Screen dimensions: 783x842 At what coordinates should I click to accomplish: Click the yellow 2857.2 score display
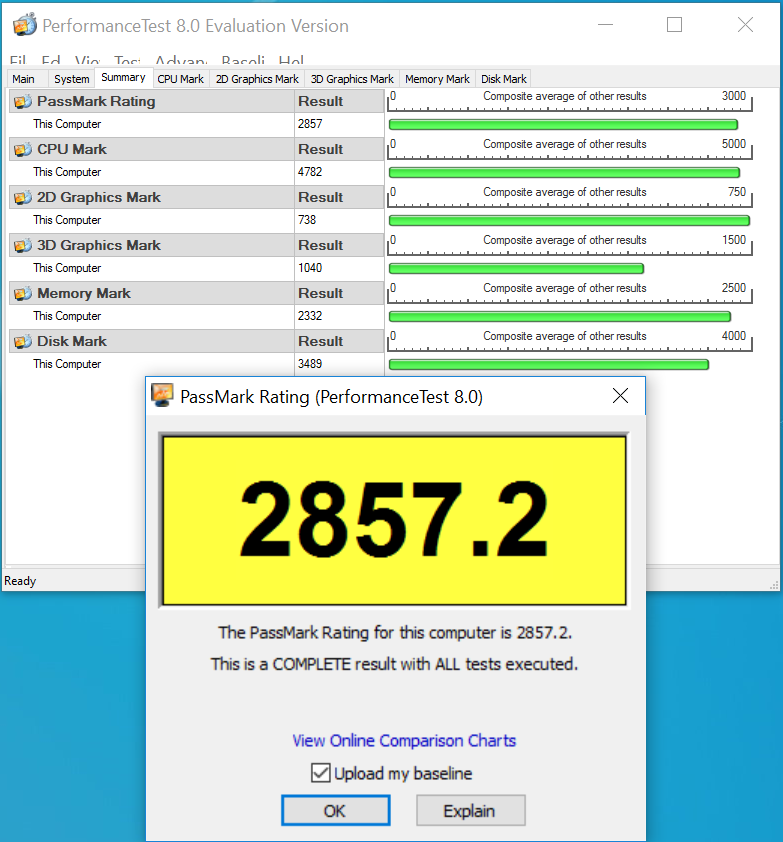pyautogui.click(x=395, y=520)
